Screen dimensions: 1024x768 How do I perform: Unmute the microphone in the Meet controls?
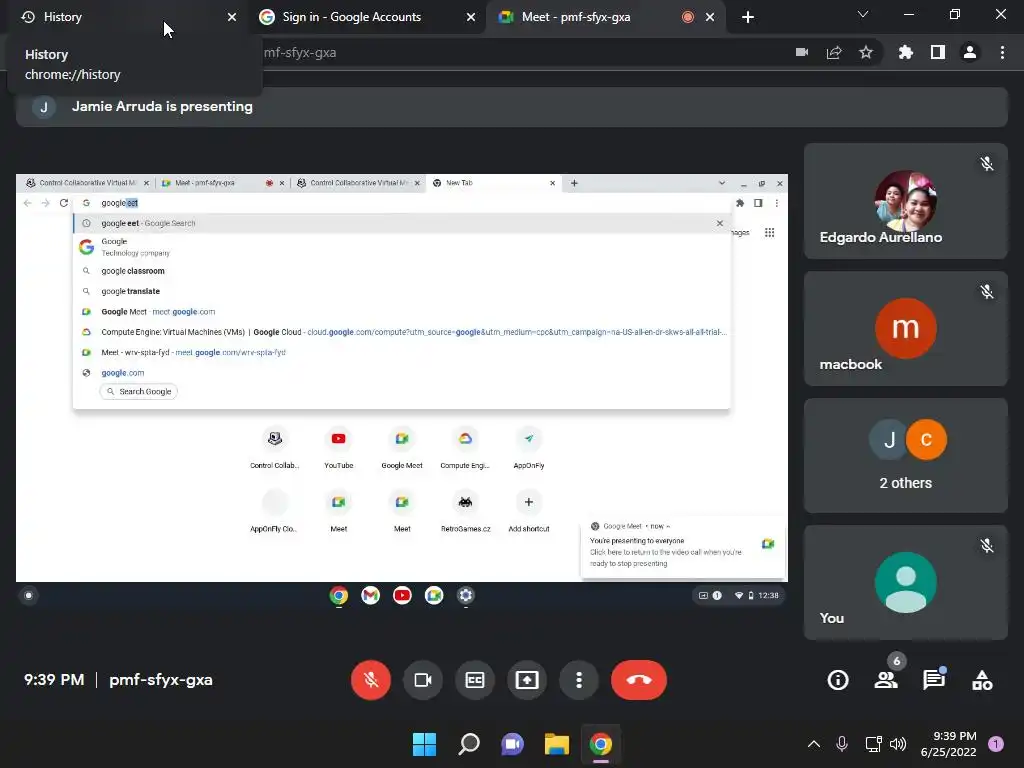click(x=370, y=680)
